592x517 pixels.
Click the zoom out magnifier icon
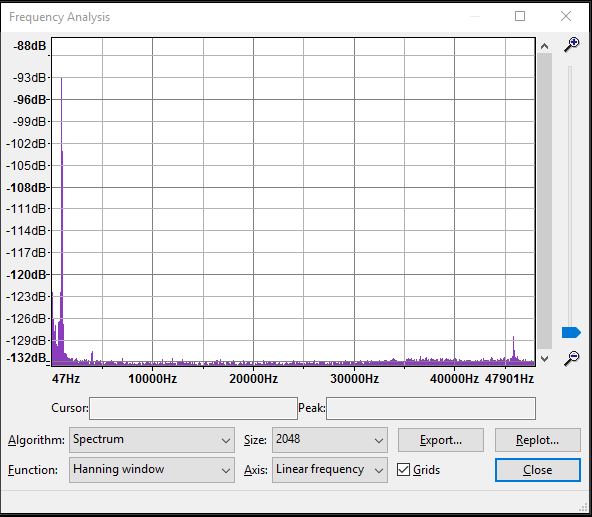(572, 359)
